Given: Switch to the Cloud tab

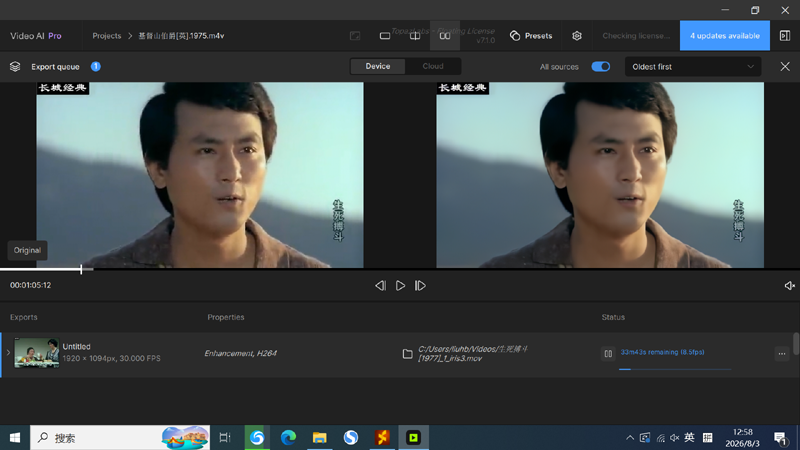Looking at the screenshot, I should pyautogui.click(x=433, y=66).
